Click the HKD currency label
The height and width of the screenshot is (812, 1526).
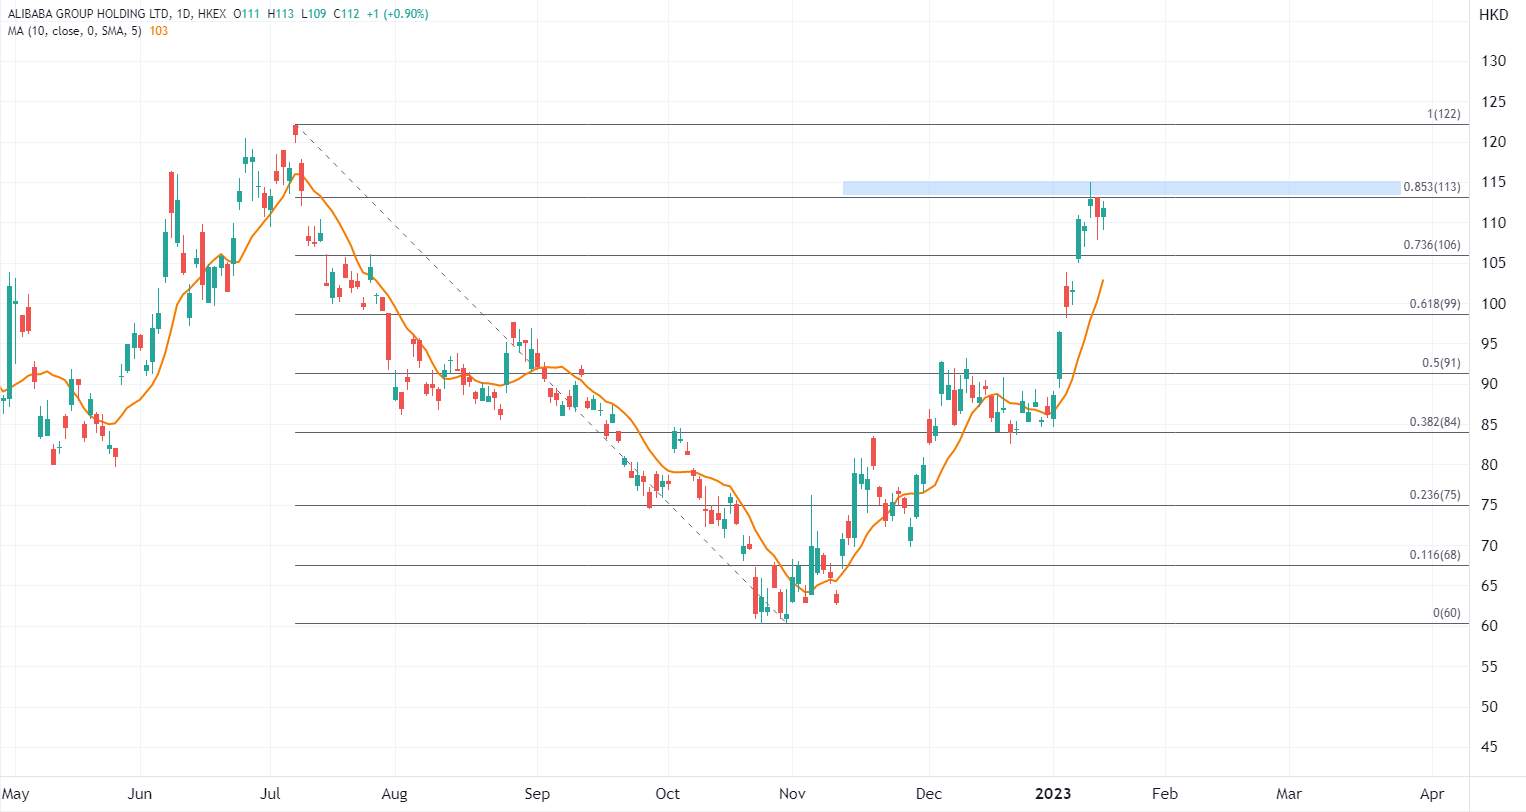coord(1493,15)
